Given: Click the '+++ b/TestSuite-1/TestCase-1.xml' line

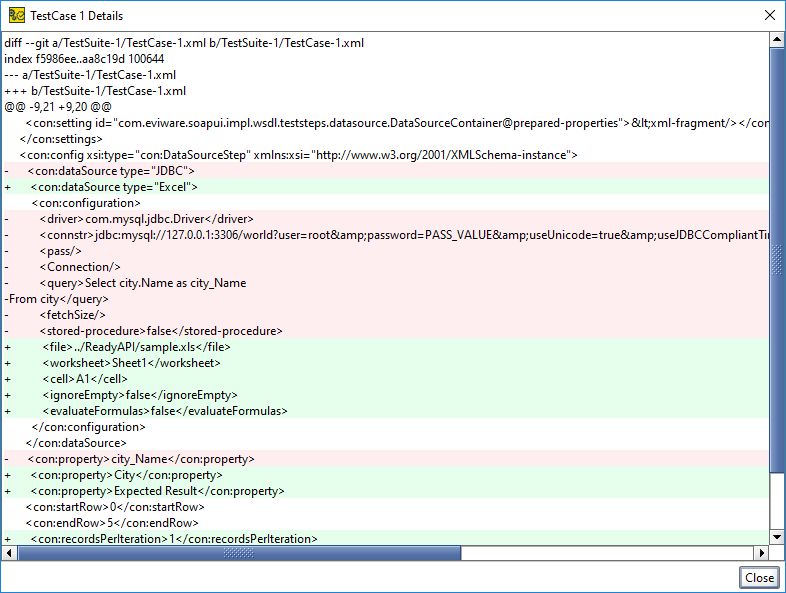Looking at the screenshot, I should coord(95,91).
